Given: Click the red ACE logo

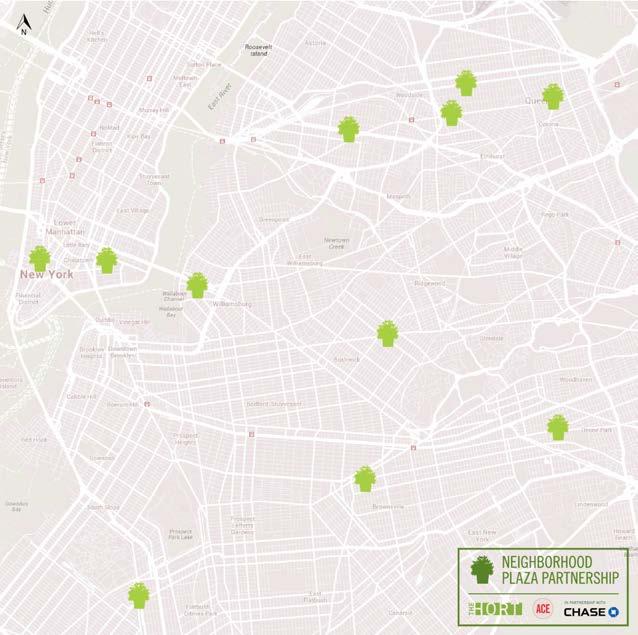Looking at the screenshot, I should pos(543,609).
